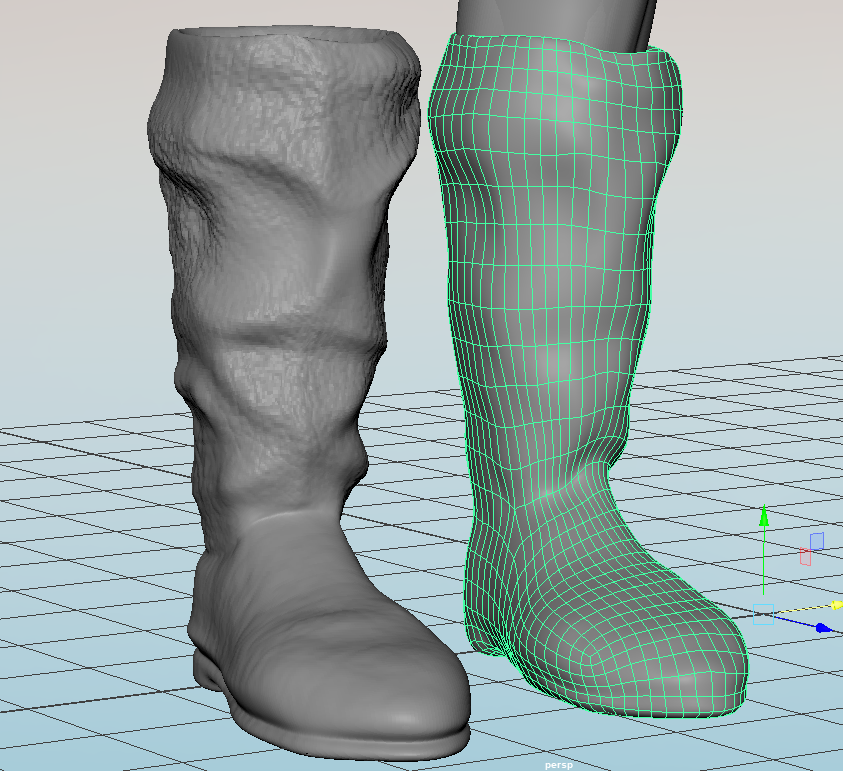
Task: Click the persp camera label
Action: coord(559,765)
